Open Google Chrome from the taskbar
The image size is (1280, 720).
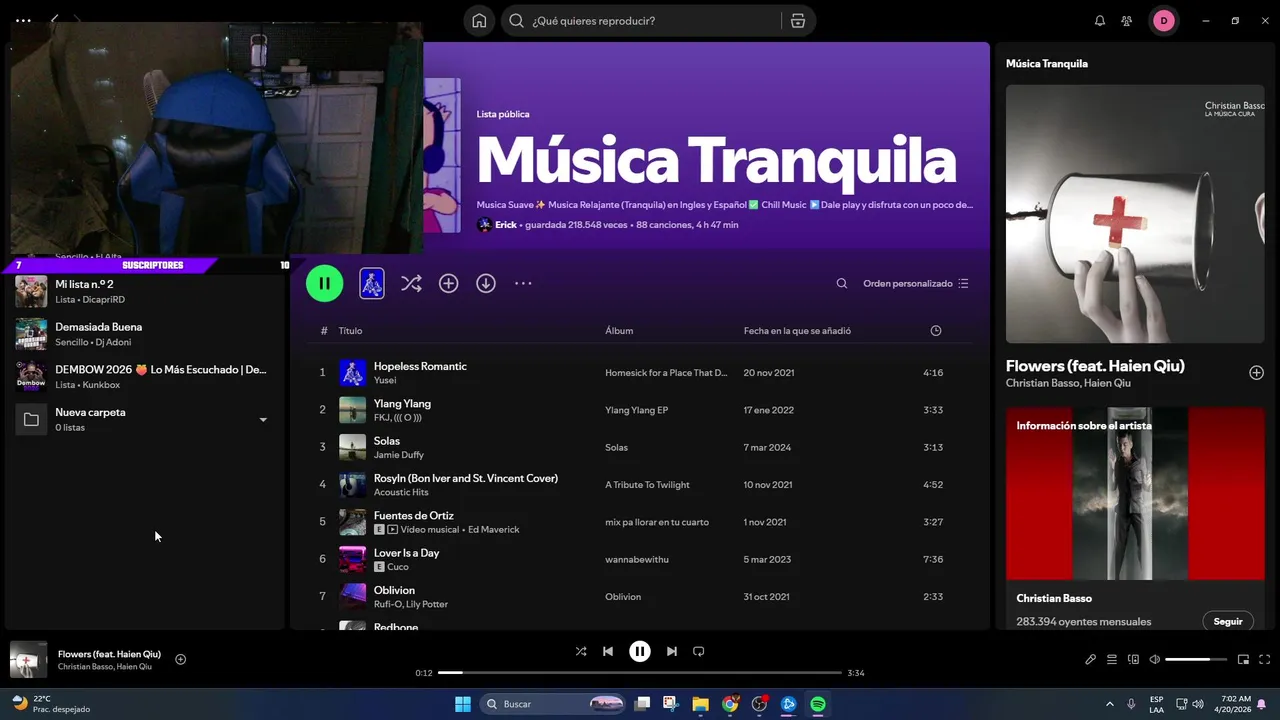coord(730,704)
